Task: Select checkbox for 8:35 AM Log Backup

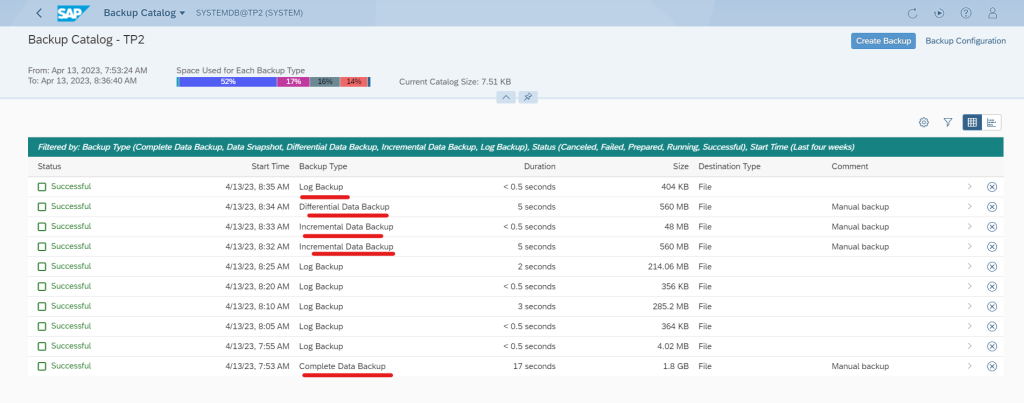Action: click(x=42, y=187)
